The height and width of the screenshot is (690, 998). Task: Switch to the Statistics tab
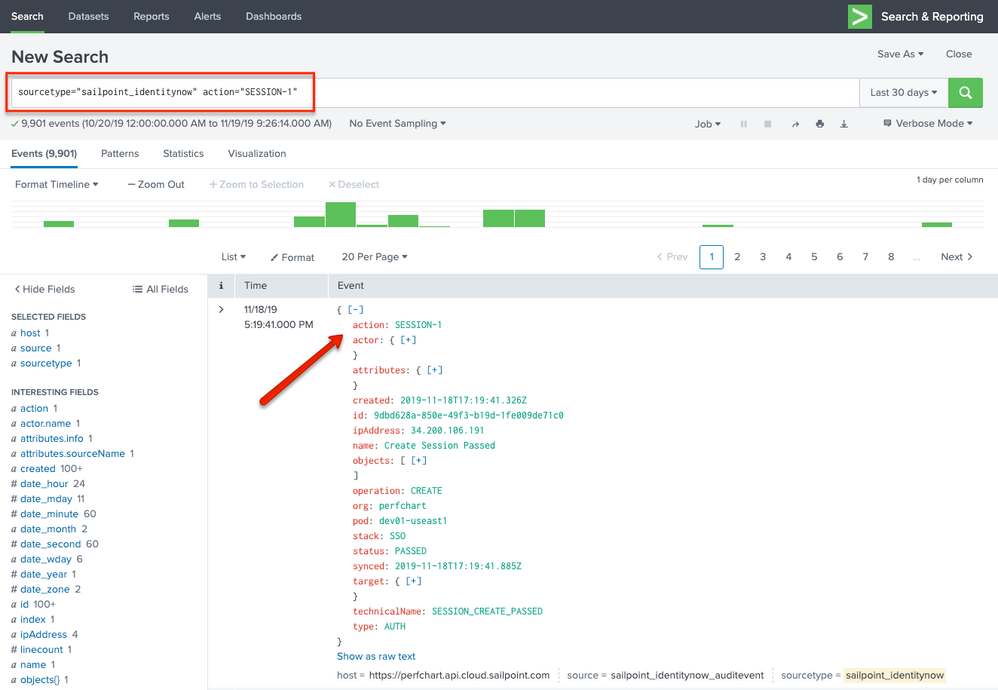(183, 154)
